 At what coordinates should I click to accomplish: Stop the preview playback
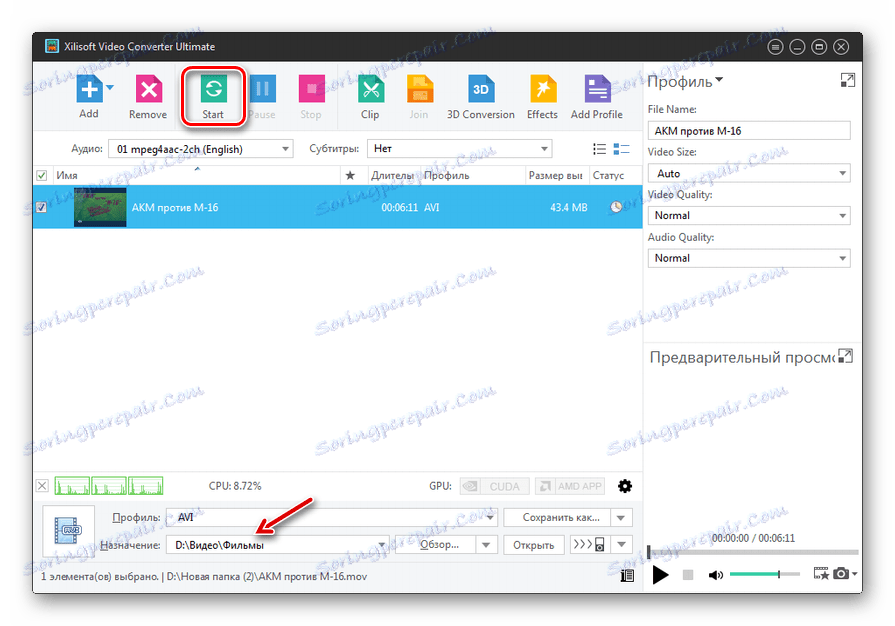point(688,575)
